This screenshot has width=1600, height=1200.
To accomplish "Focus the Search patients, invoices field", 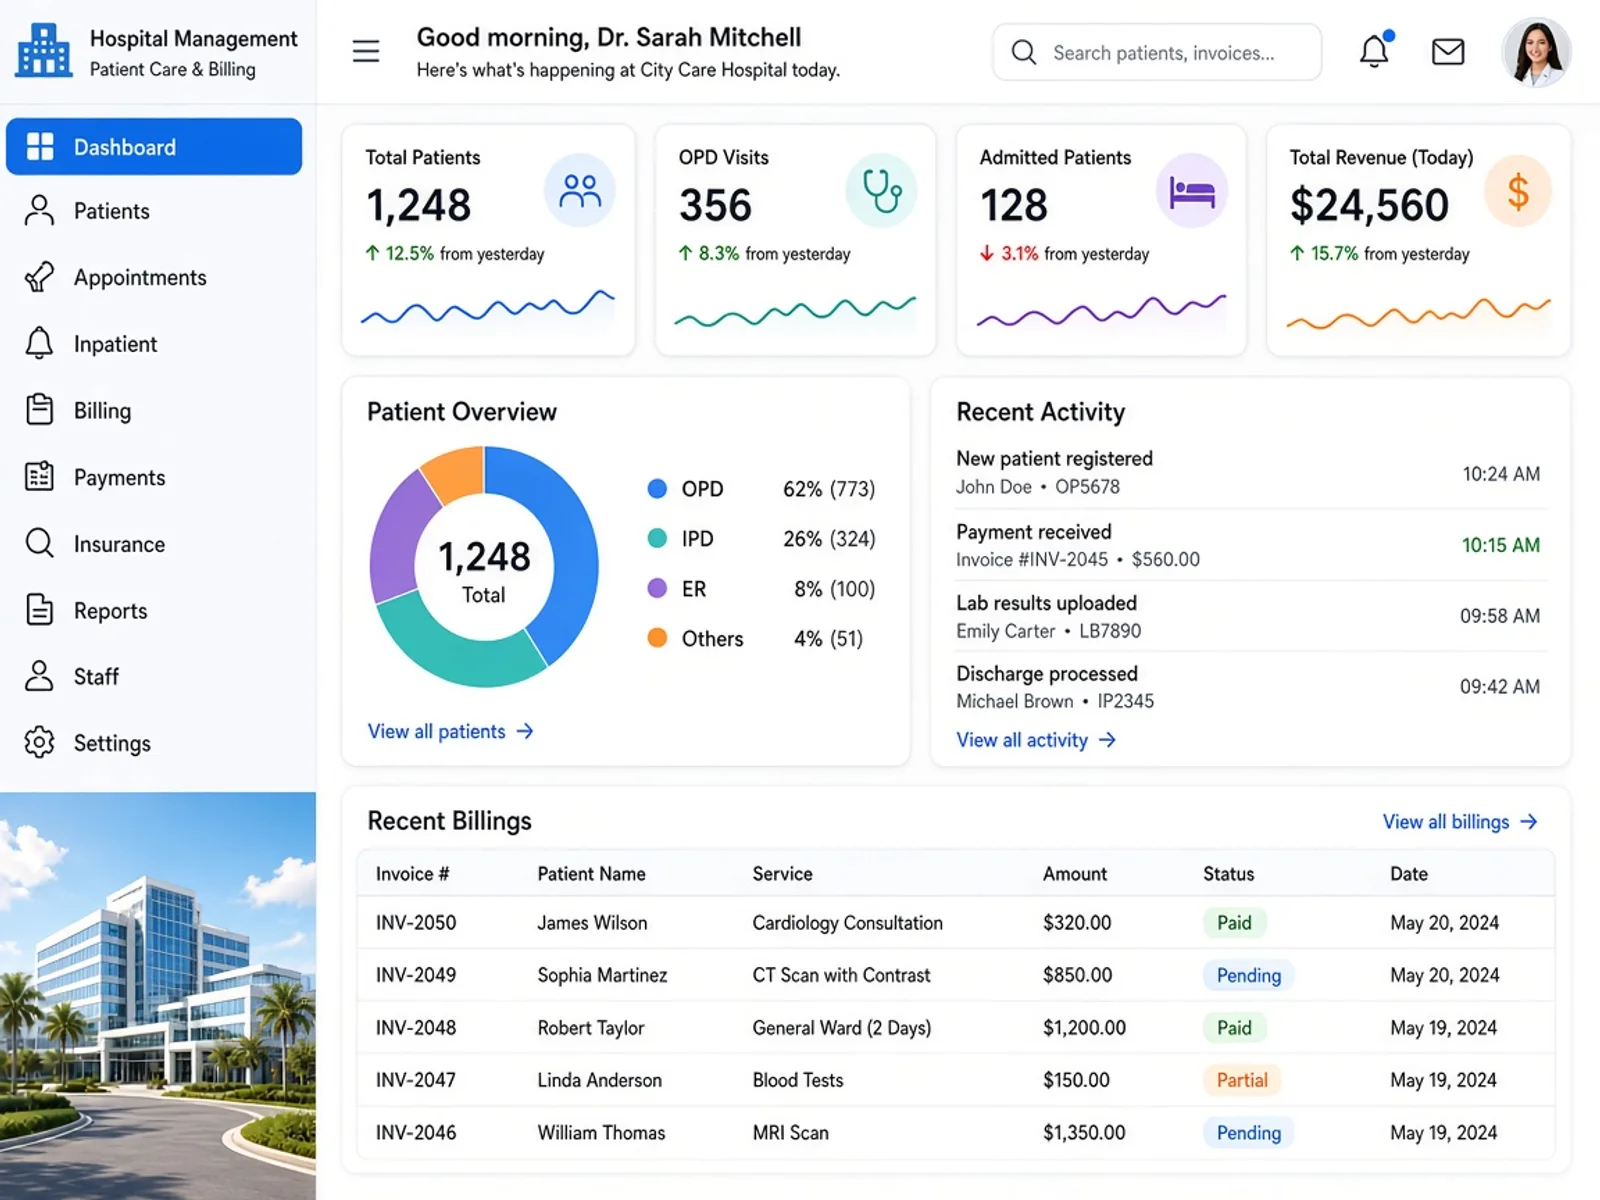I will point(1157,52).
